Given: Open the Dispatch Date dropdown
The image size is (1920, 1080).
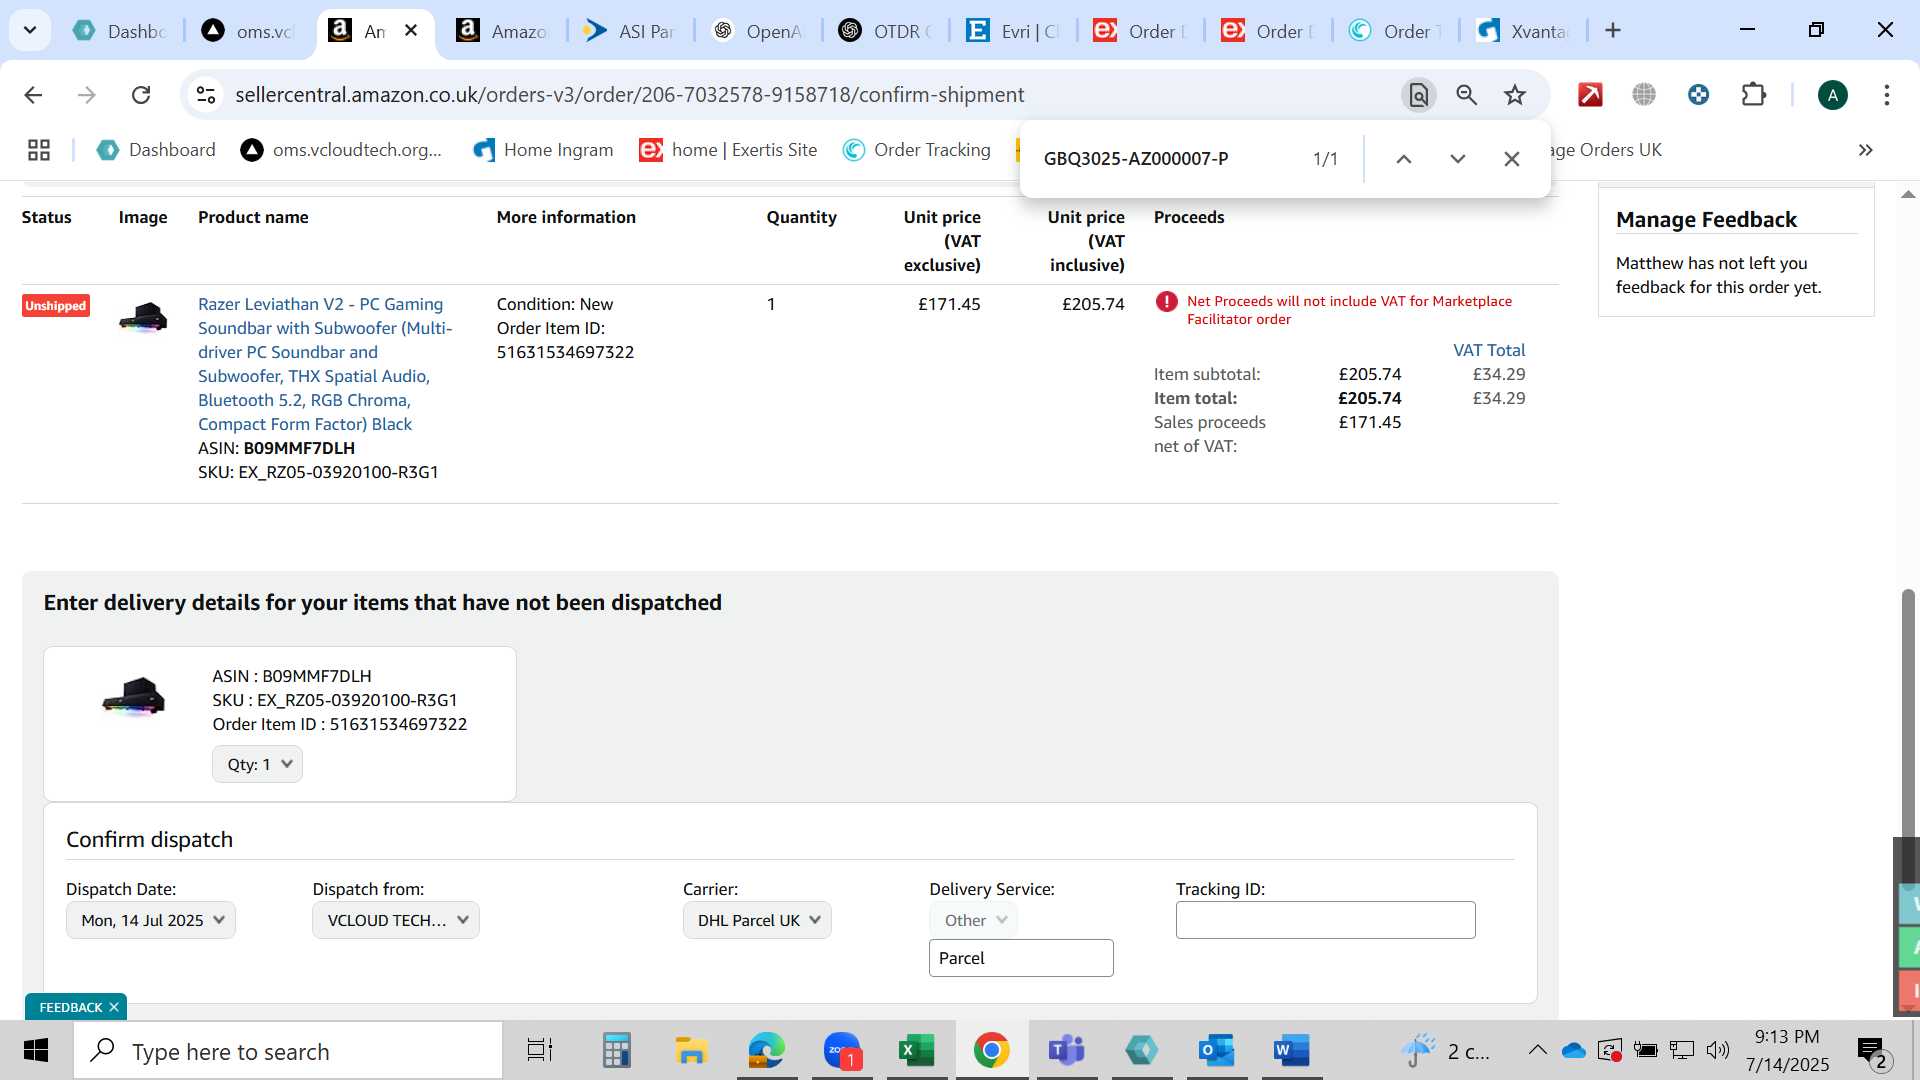Looking at the screenshot, I should [x=151, y=920].
